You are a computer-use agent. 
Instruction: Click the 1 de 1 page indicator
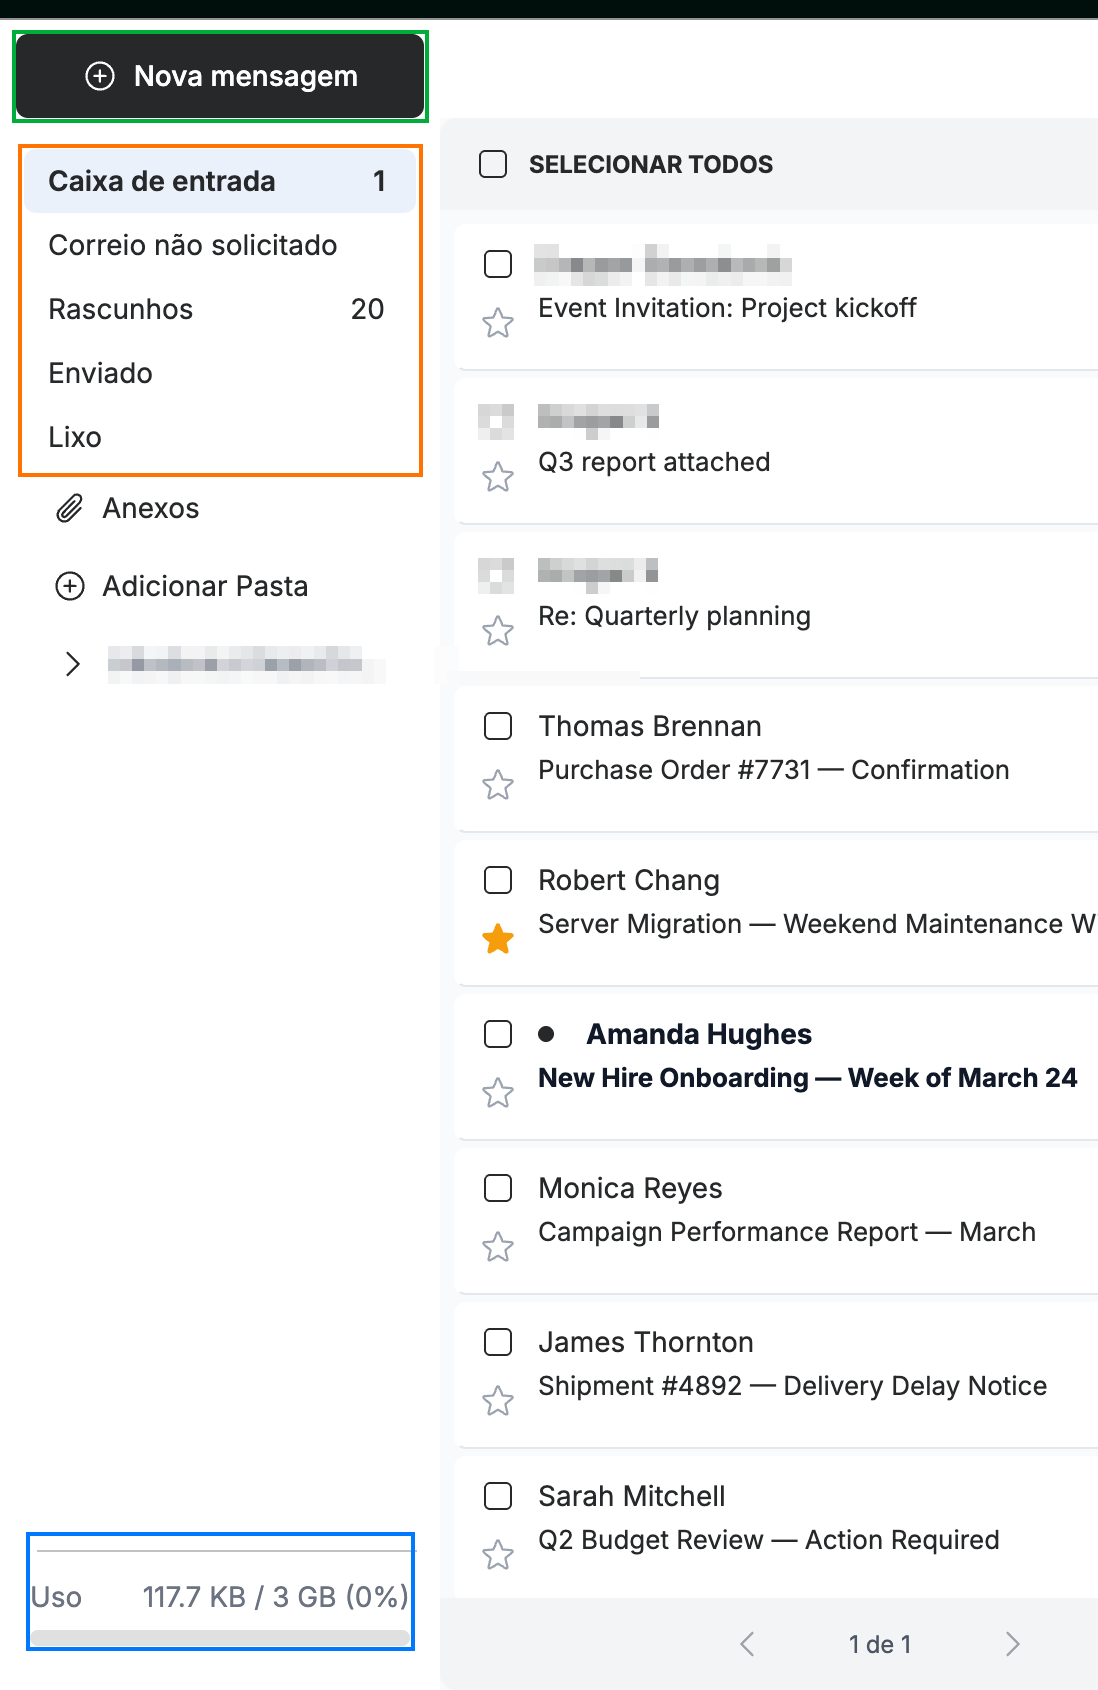[880, 1644]
